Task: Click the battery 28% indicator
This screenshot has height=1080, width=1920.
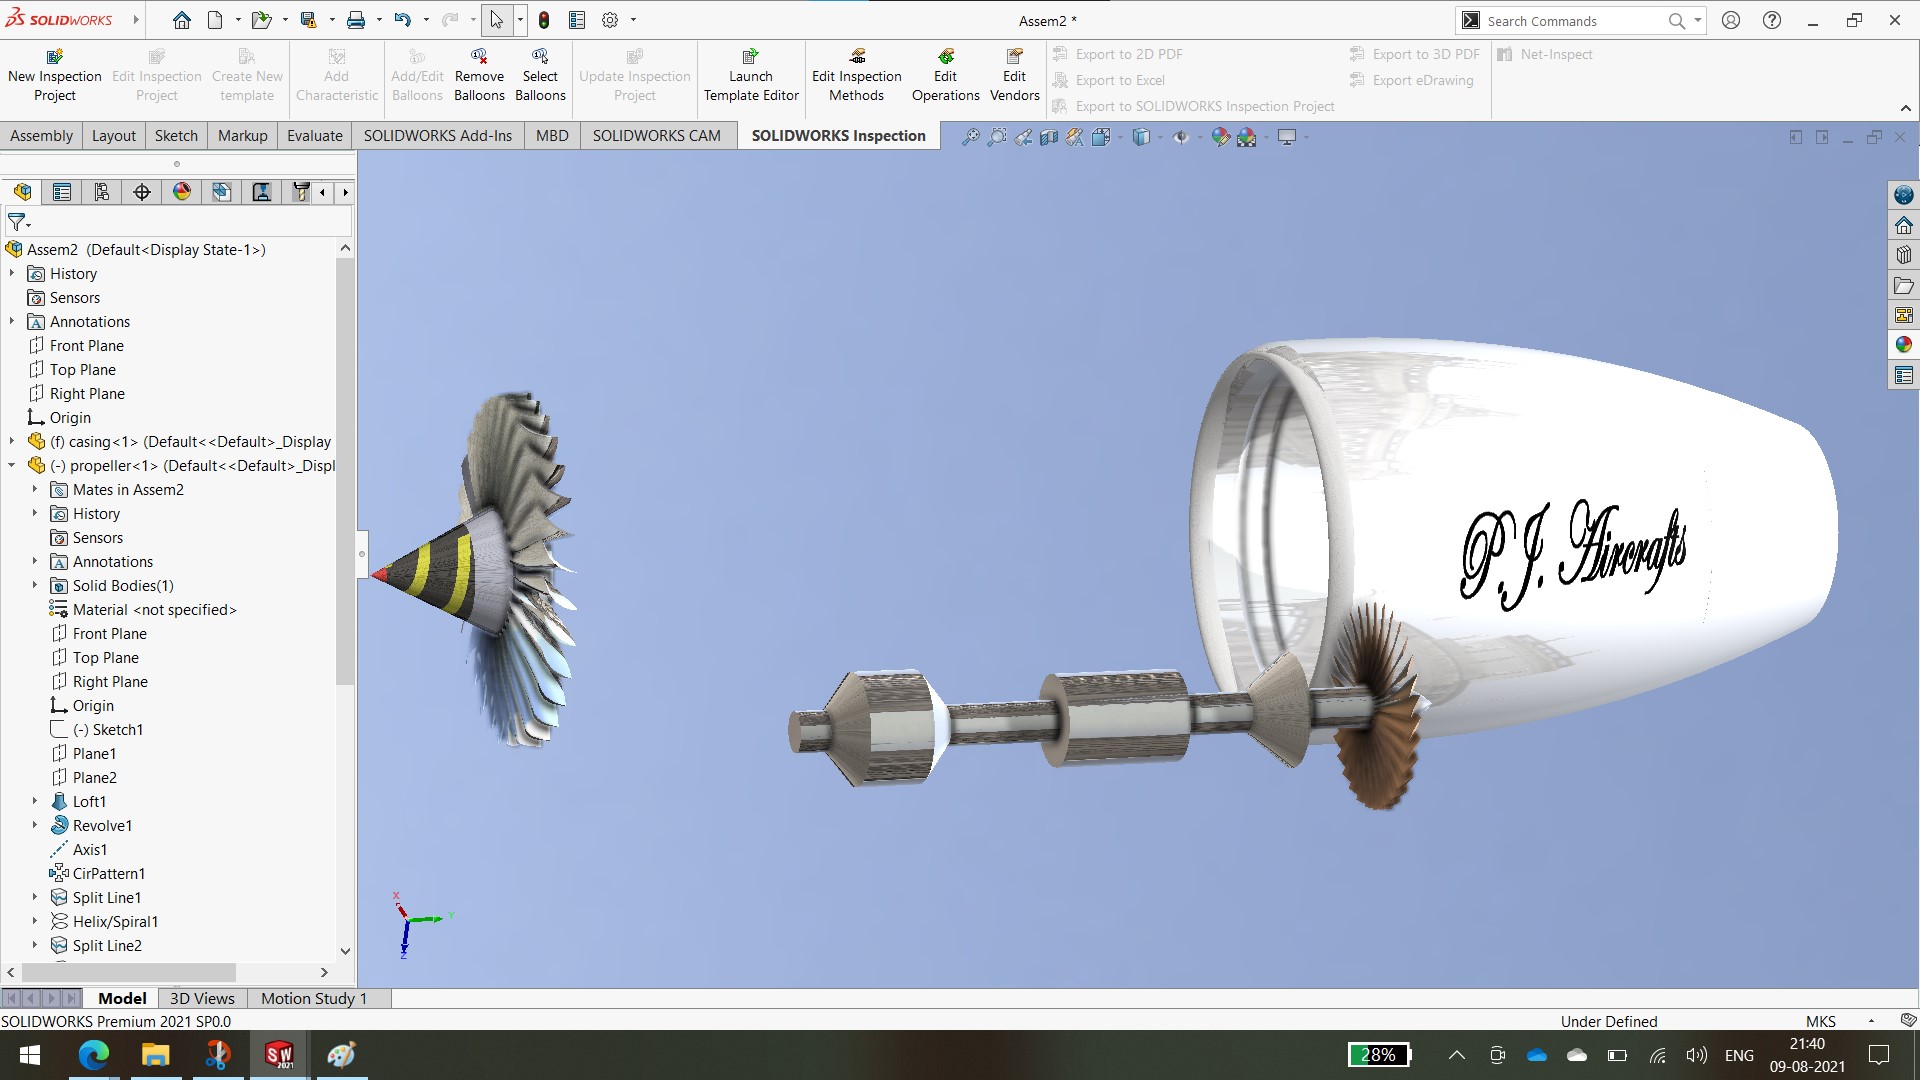Action: coord(1379,1055)
